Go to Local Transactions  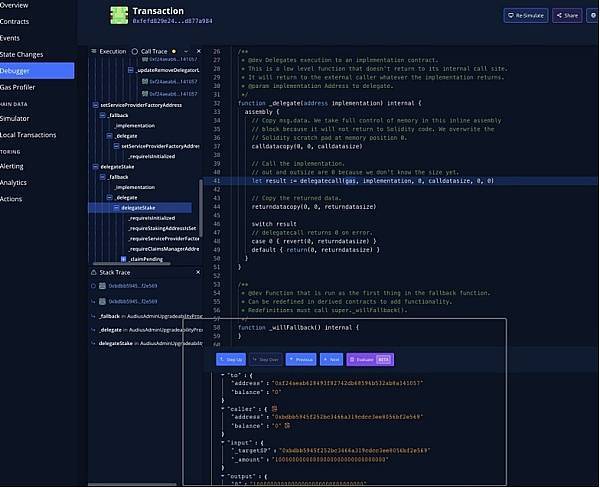(28, 135)
